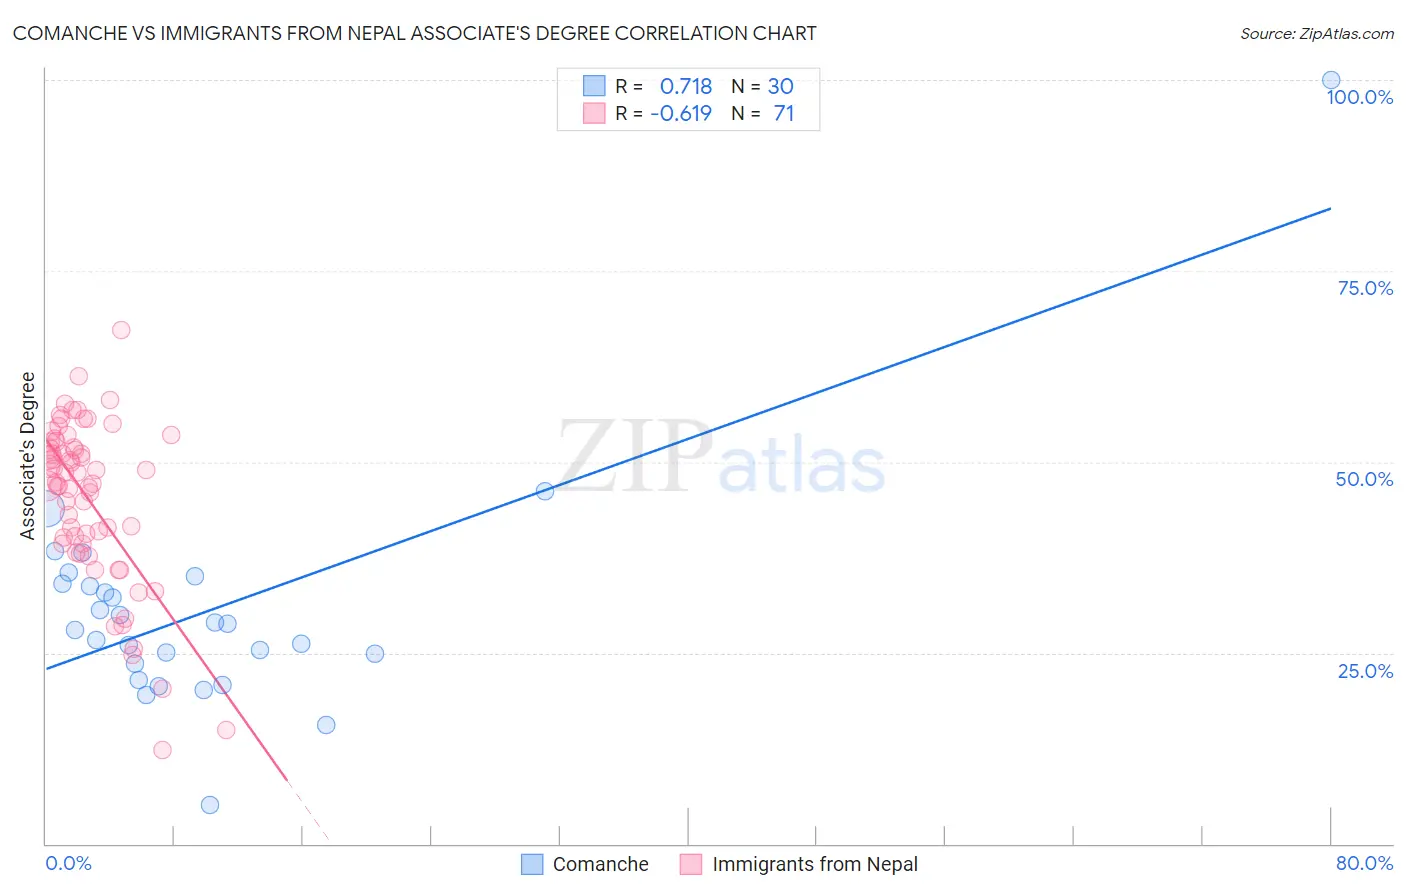Select the Comanche data point at 100%
Screen dimensions: 1406x892
click(x=1331, y=80)
